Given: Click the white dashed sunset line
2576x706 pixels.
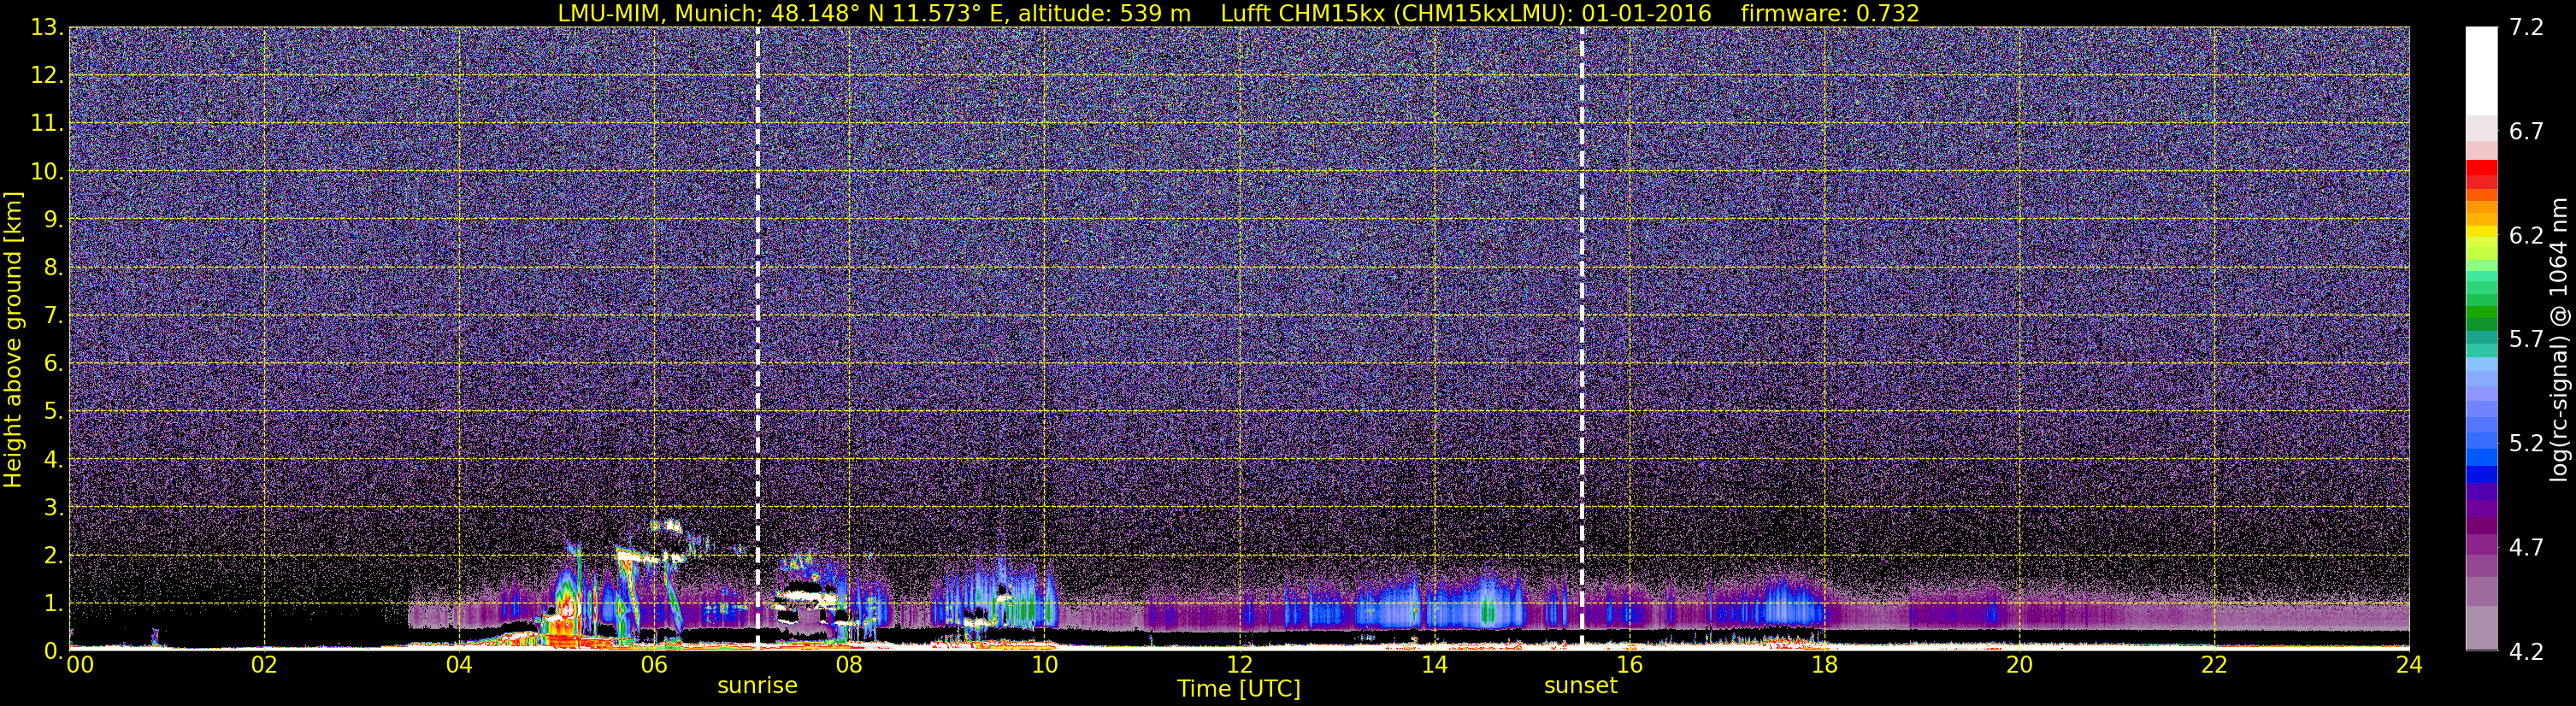Looking at the screenshot, I should 1582,338.
